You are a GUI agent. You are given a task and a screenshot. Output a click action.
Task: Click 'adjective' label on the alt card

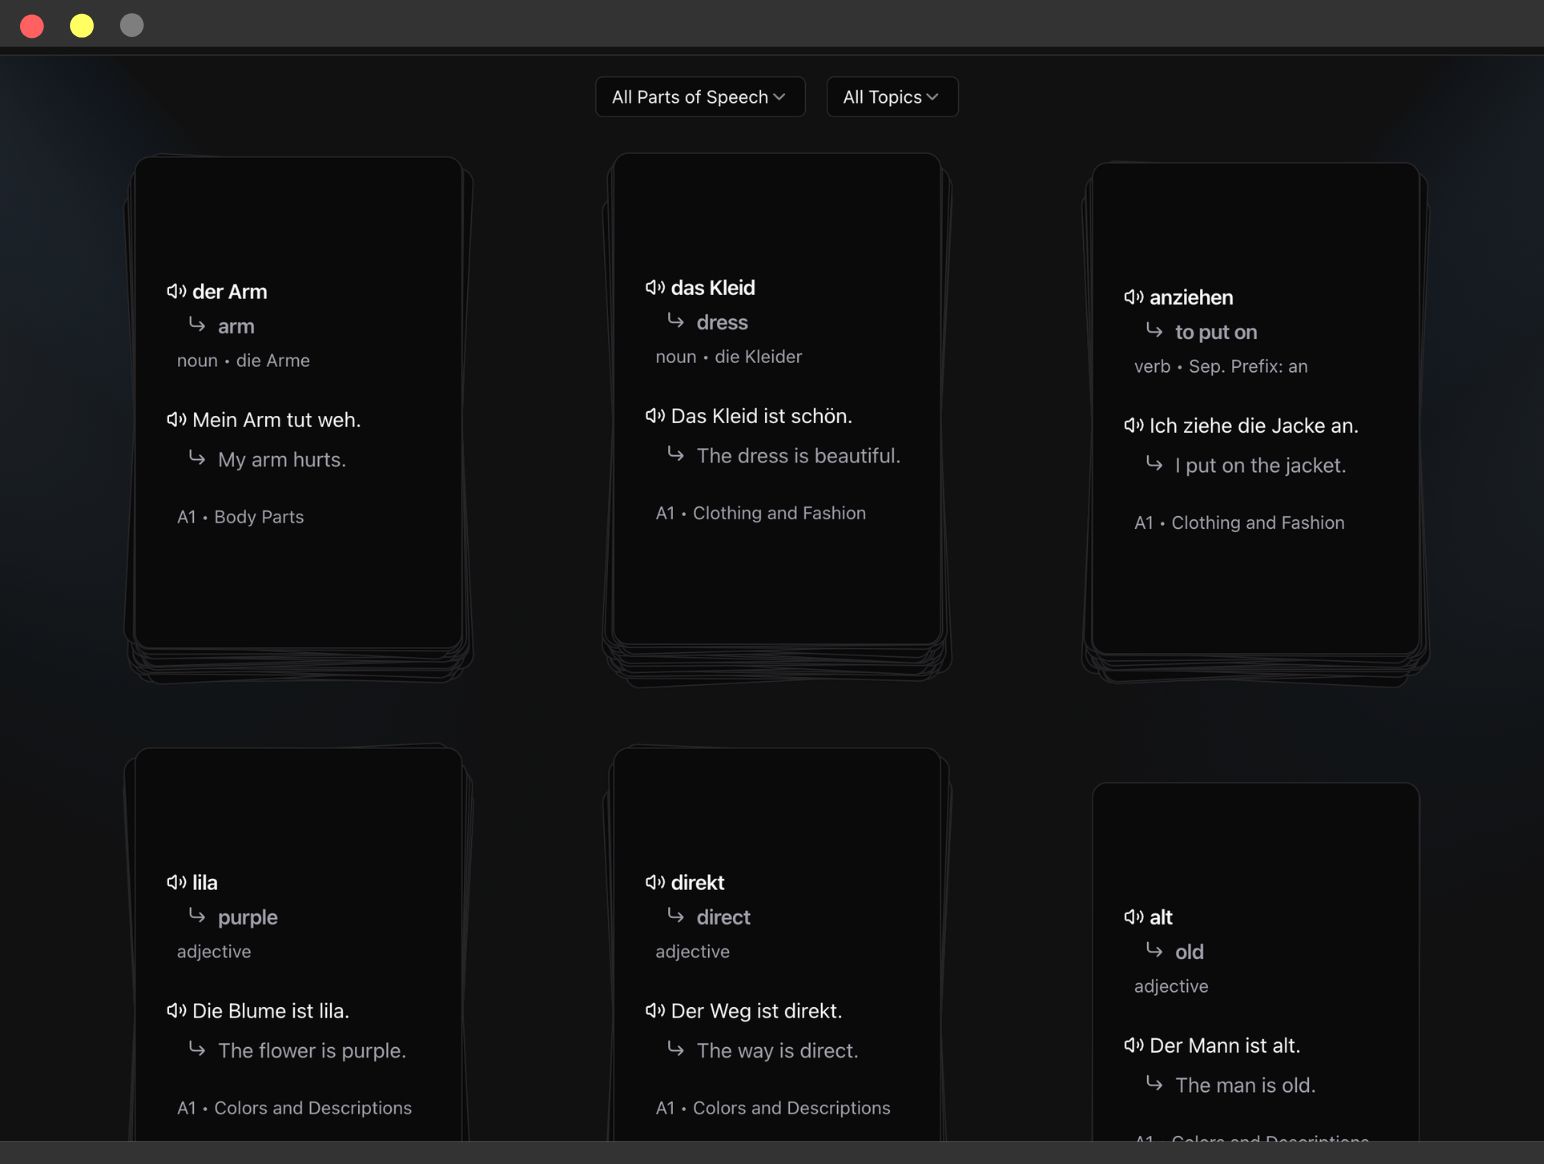tap(1171, 986)
